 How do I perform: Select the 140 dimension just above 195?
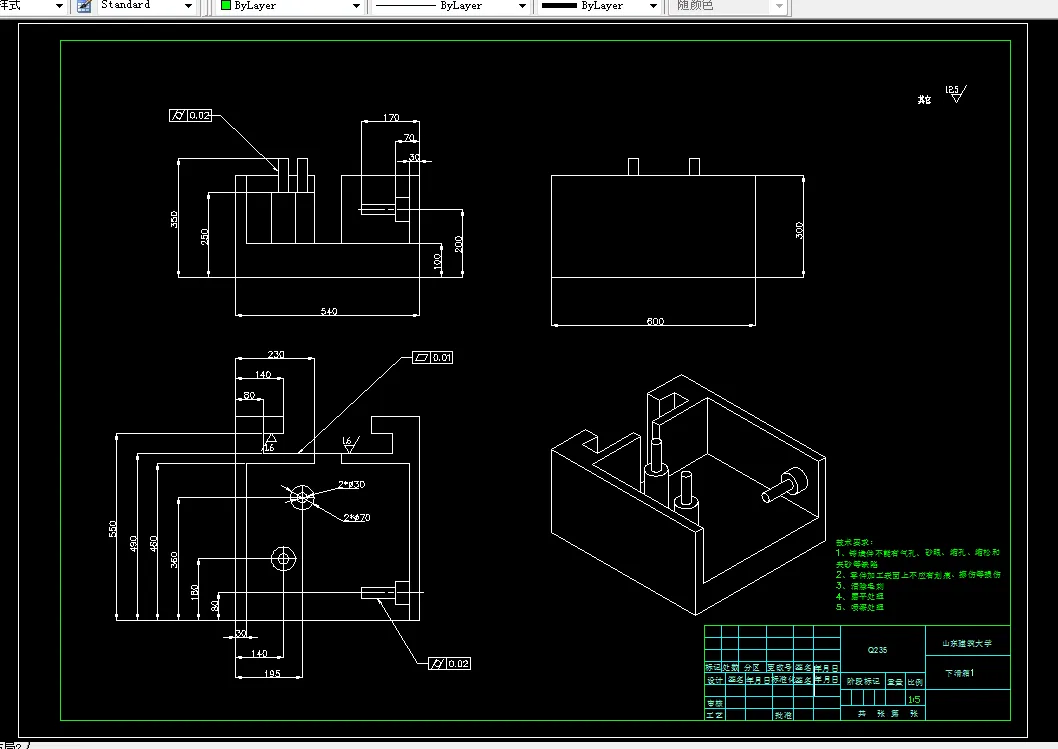[259, 653]
